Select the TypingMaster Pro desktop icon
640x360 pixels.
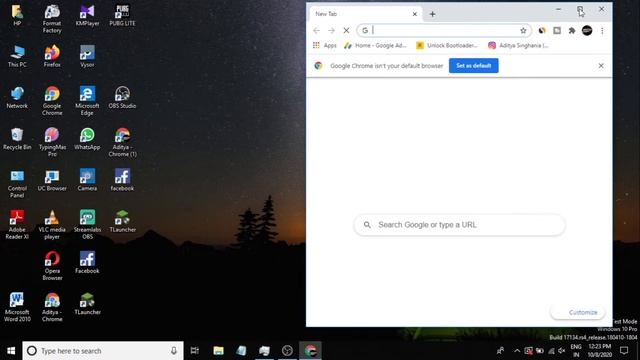tap(52, 142)
